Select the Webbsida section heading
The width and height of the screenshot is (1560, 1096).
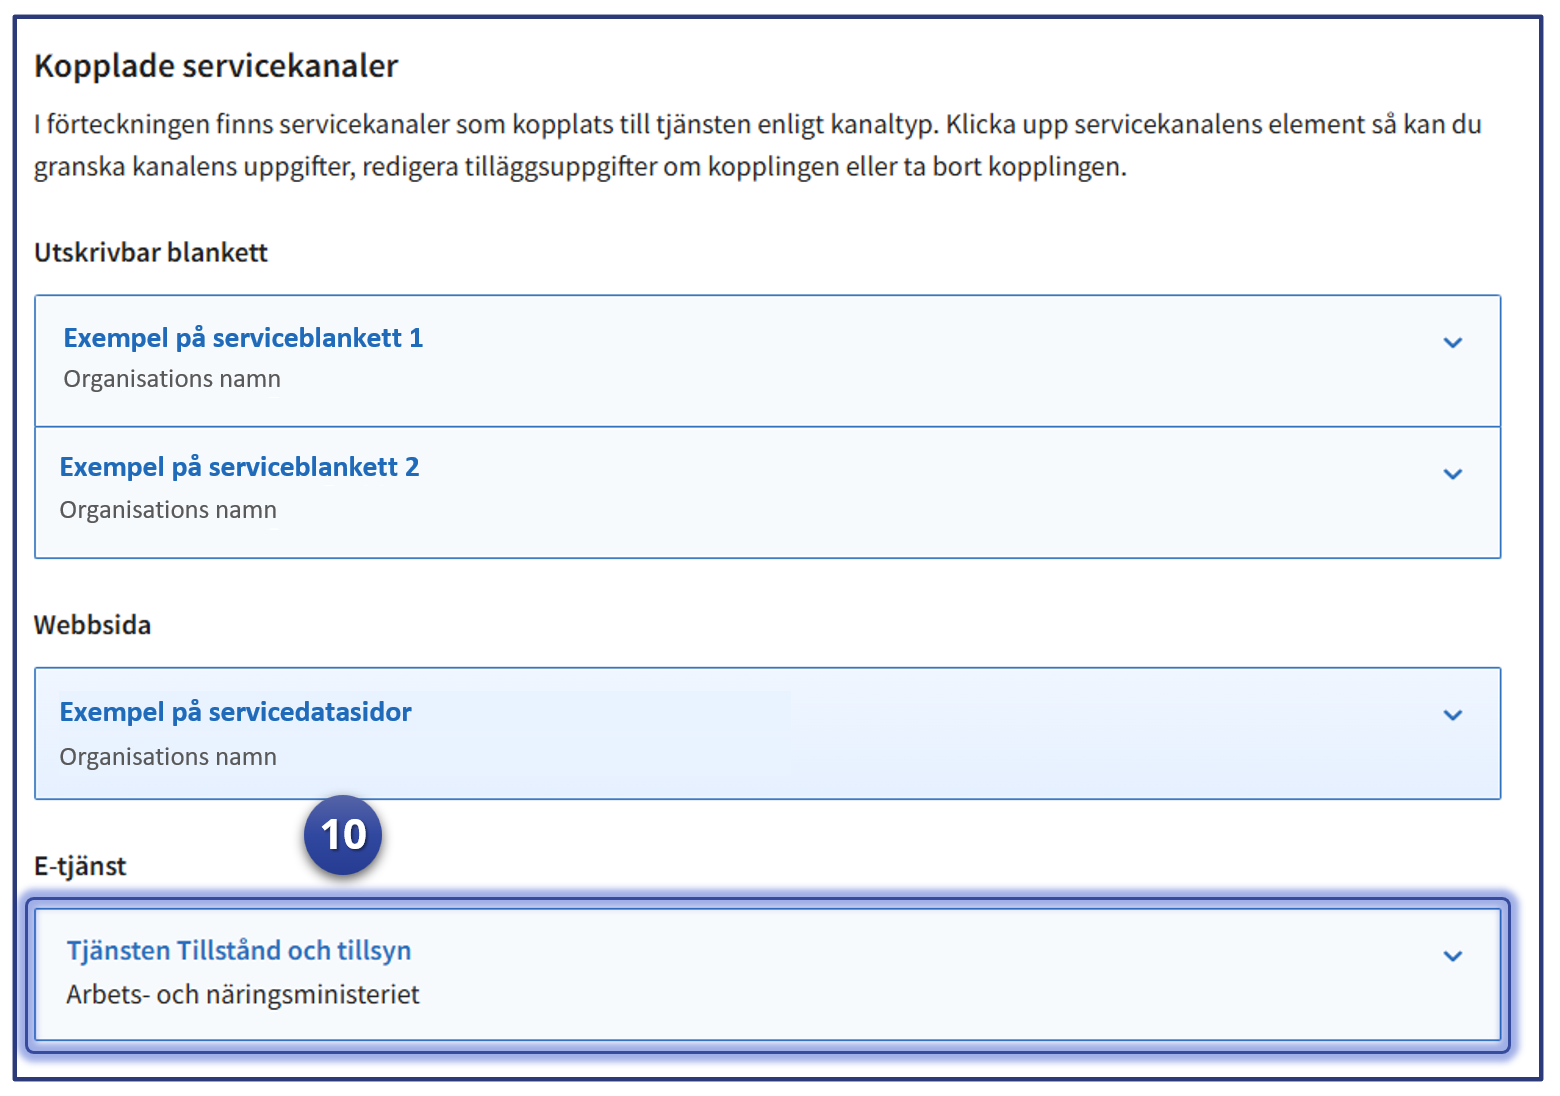tap(92, 625)
